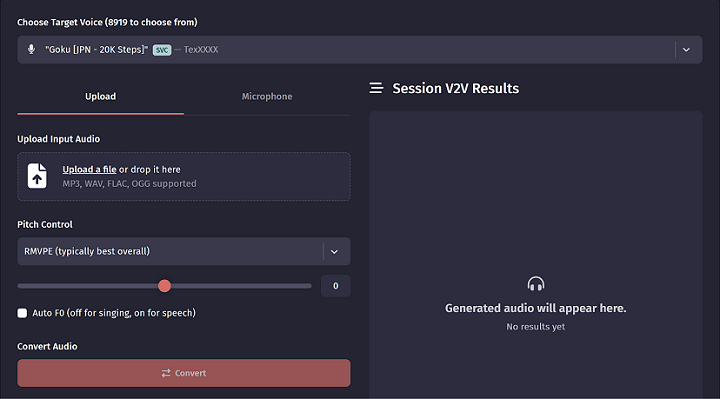Click the microphone icon beside Goku voice
720x399 pixels.
[x=31, y=49]
